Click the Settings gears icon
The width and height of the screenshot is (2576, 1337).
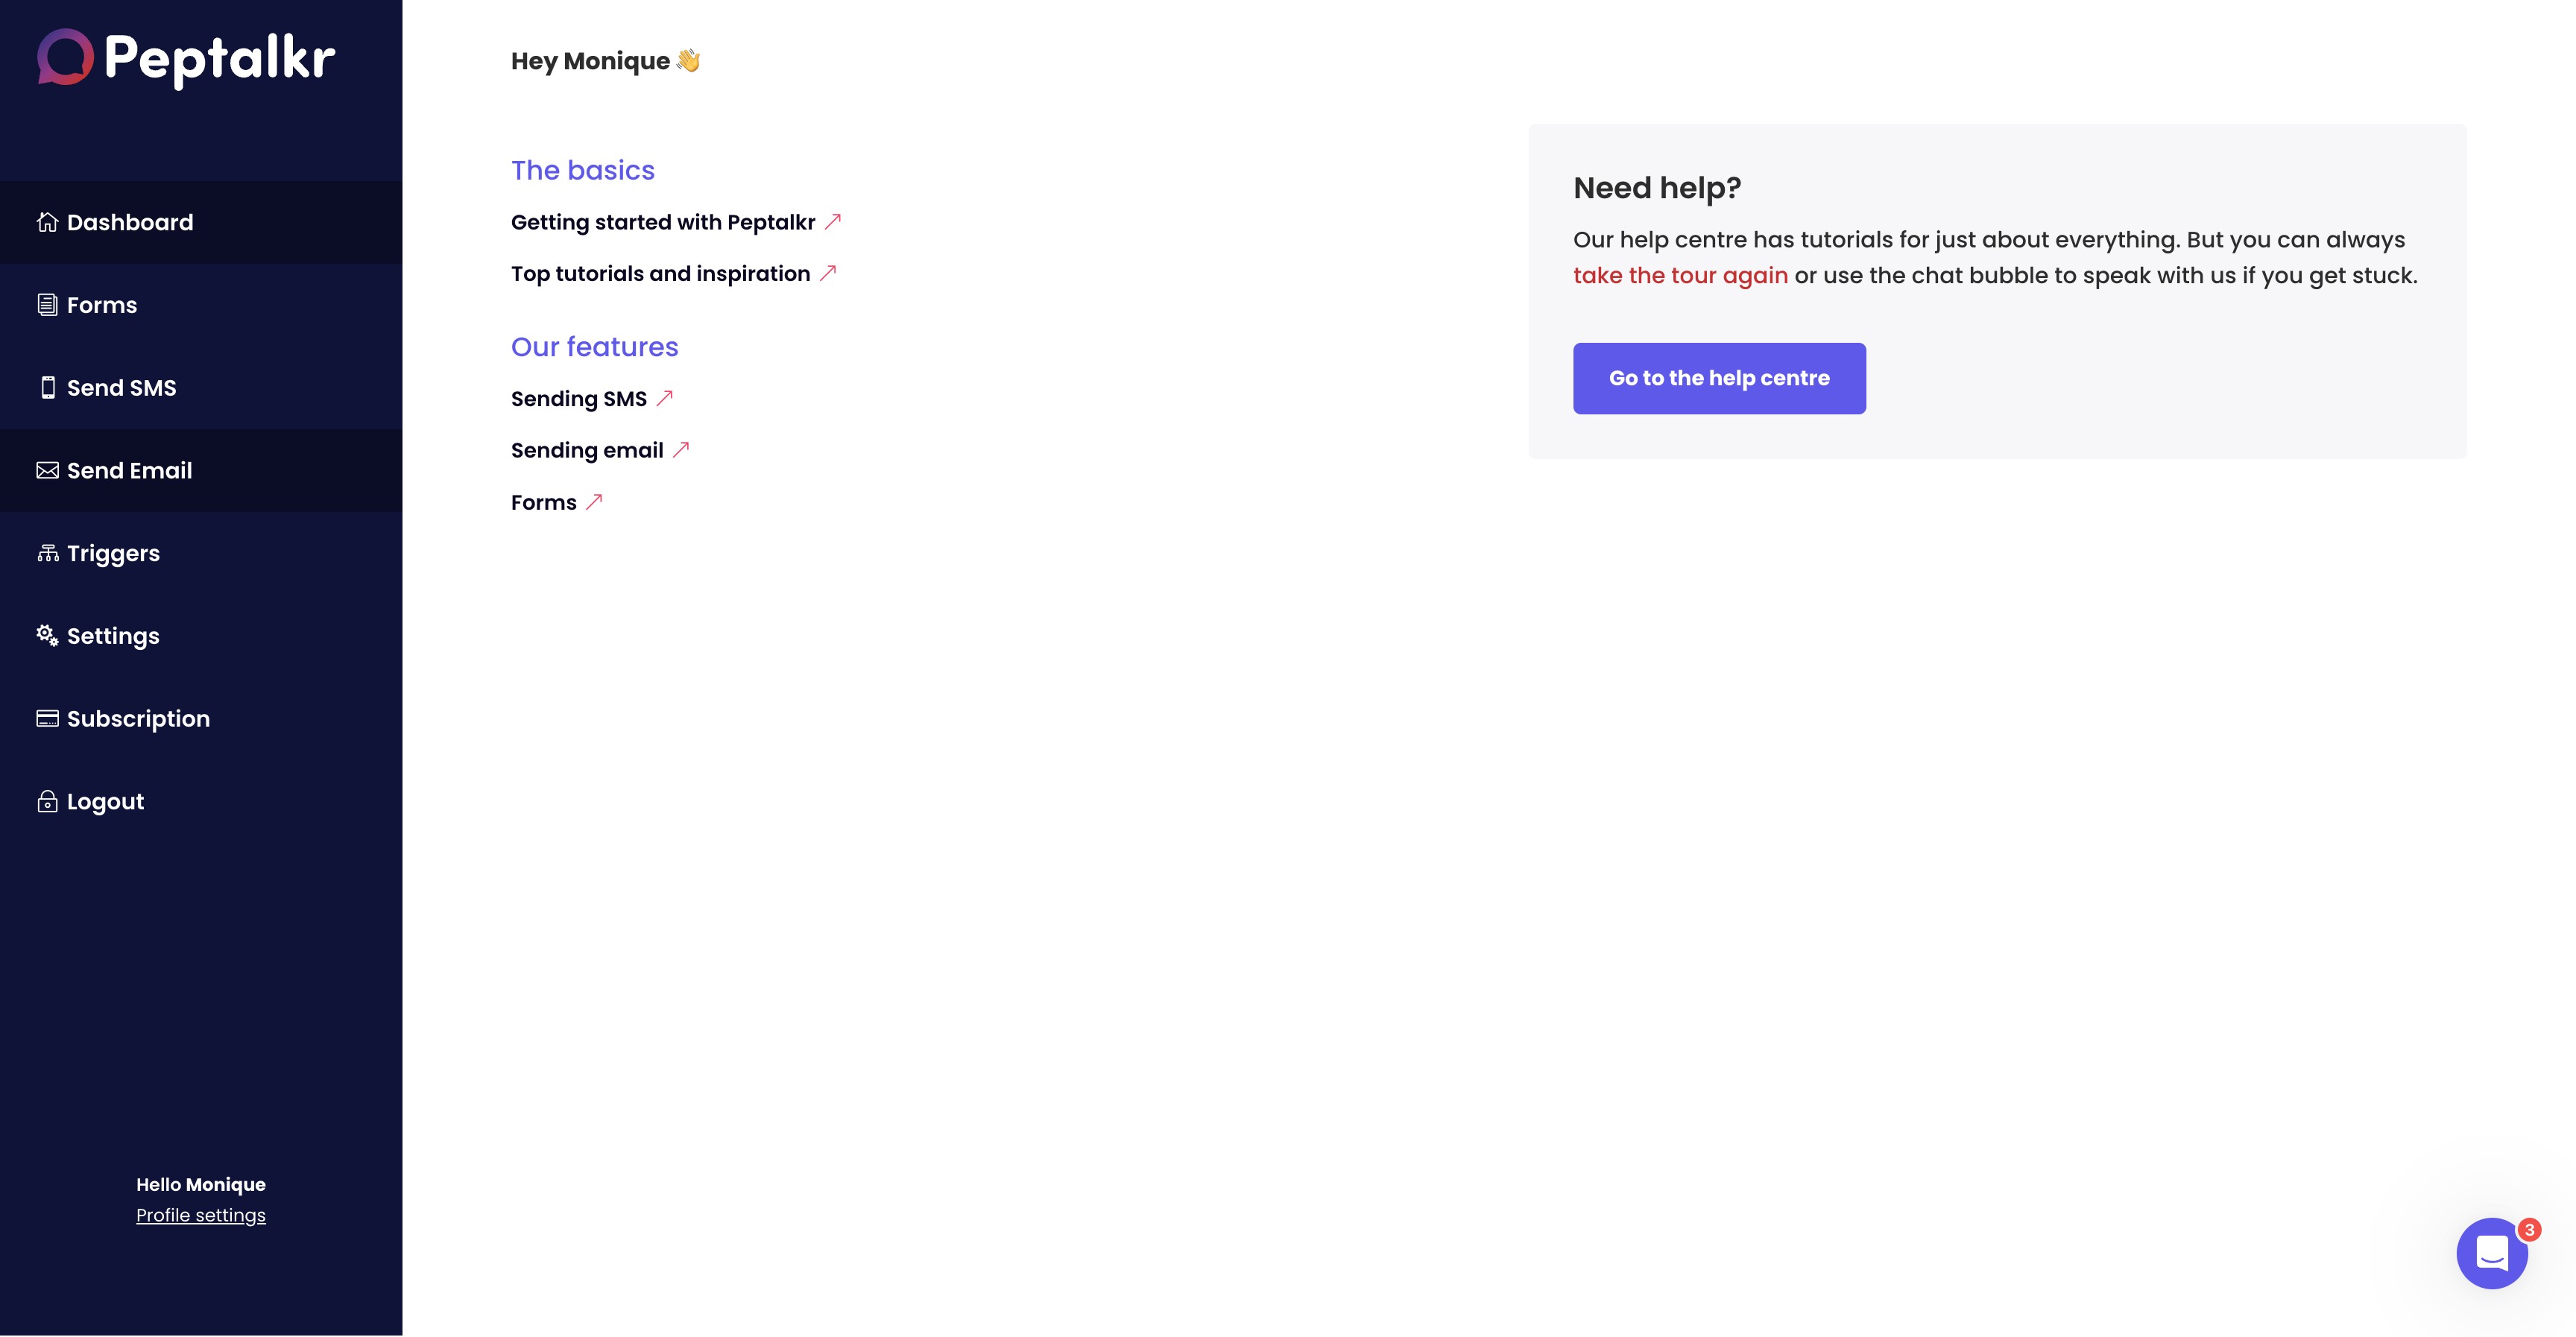tap(47, 635)
